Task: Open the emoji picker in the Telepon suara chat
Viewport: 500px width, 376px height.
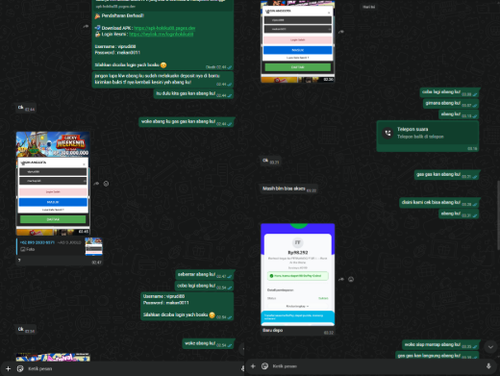Action: click(x=265, y=366)
